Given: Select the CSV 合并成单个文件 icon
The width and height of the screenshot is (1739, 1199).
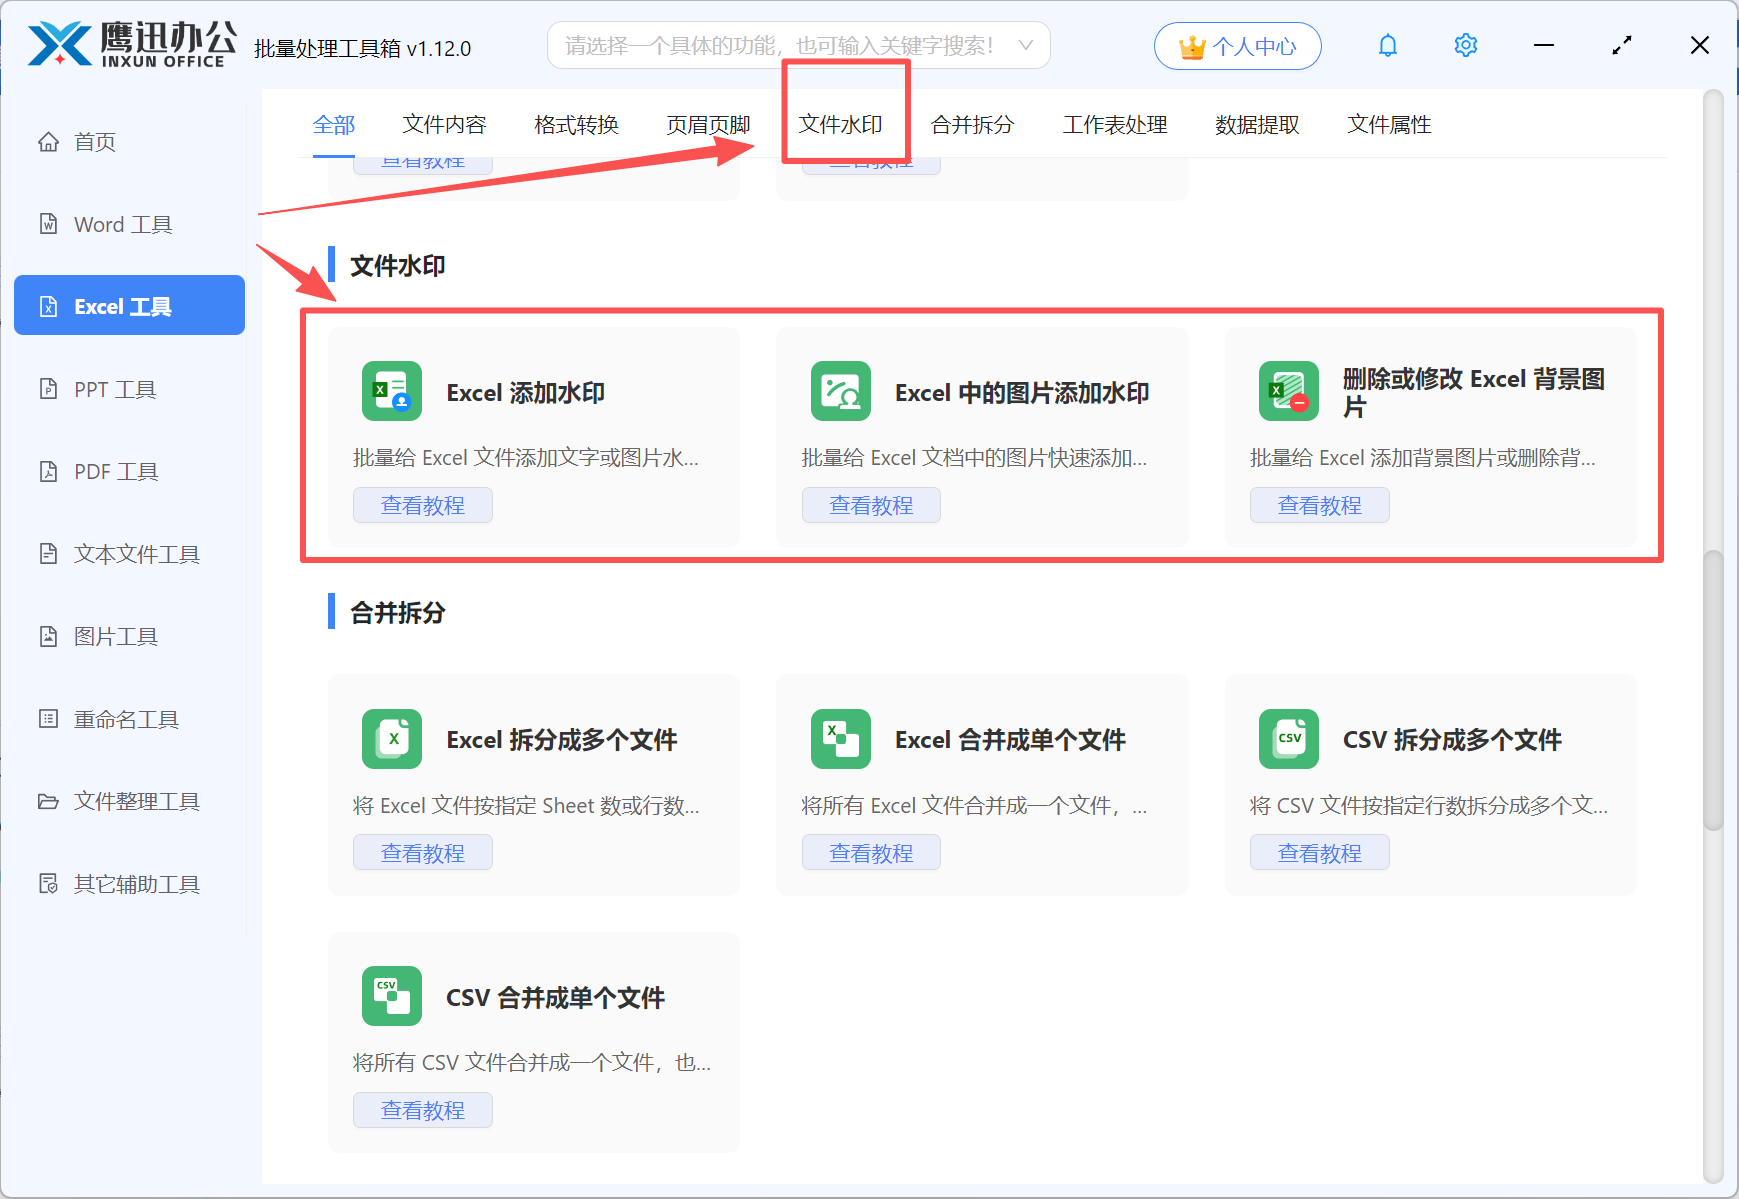Looking at the screenshot, I should 391,996.
